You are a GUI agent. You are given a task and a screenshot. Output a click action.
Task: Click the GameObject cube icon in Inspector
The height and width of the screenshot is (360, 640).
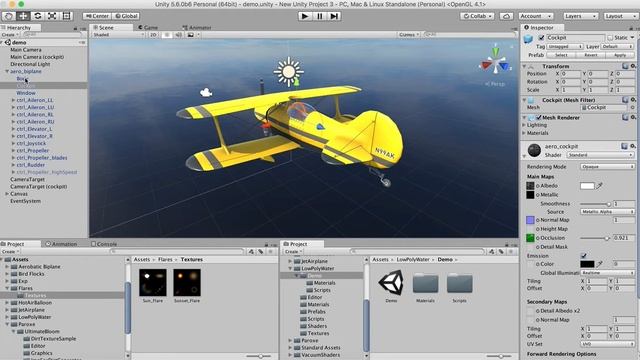[x=529, y=39]
